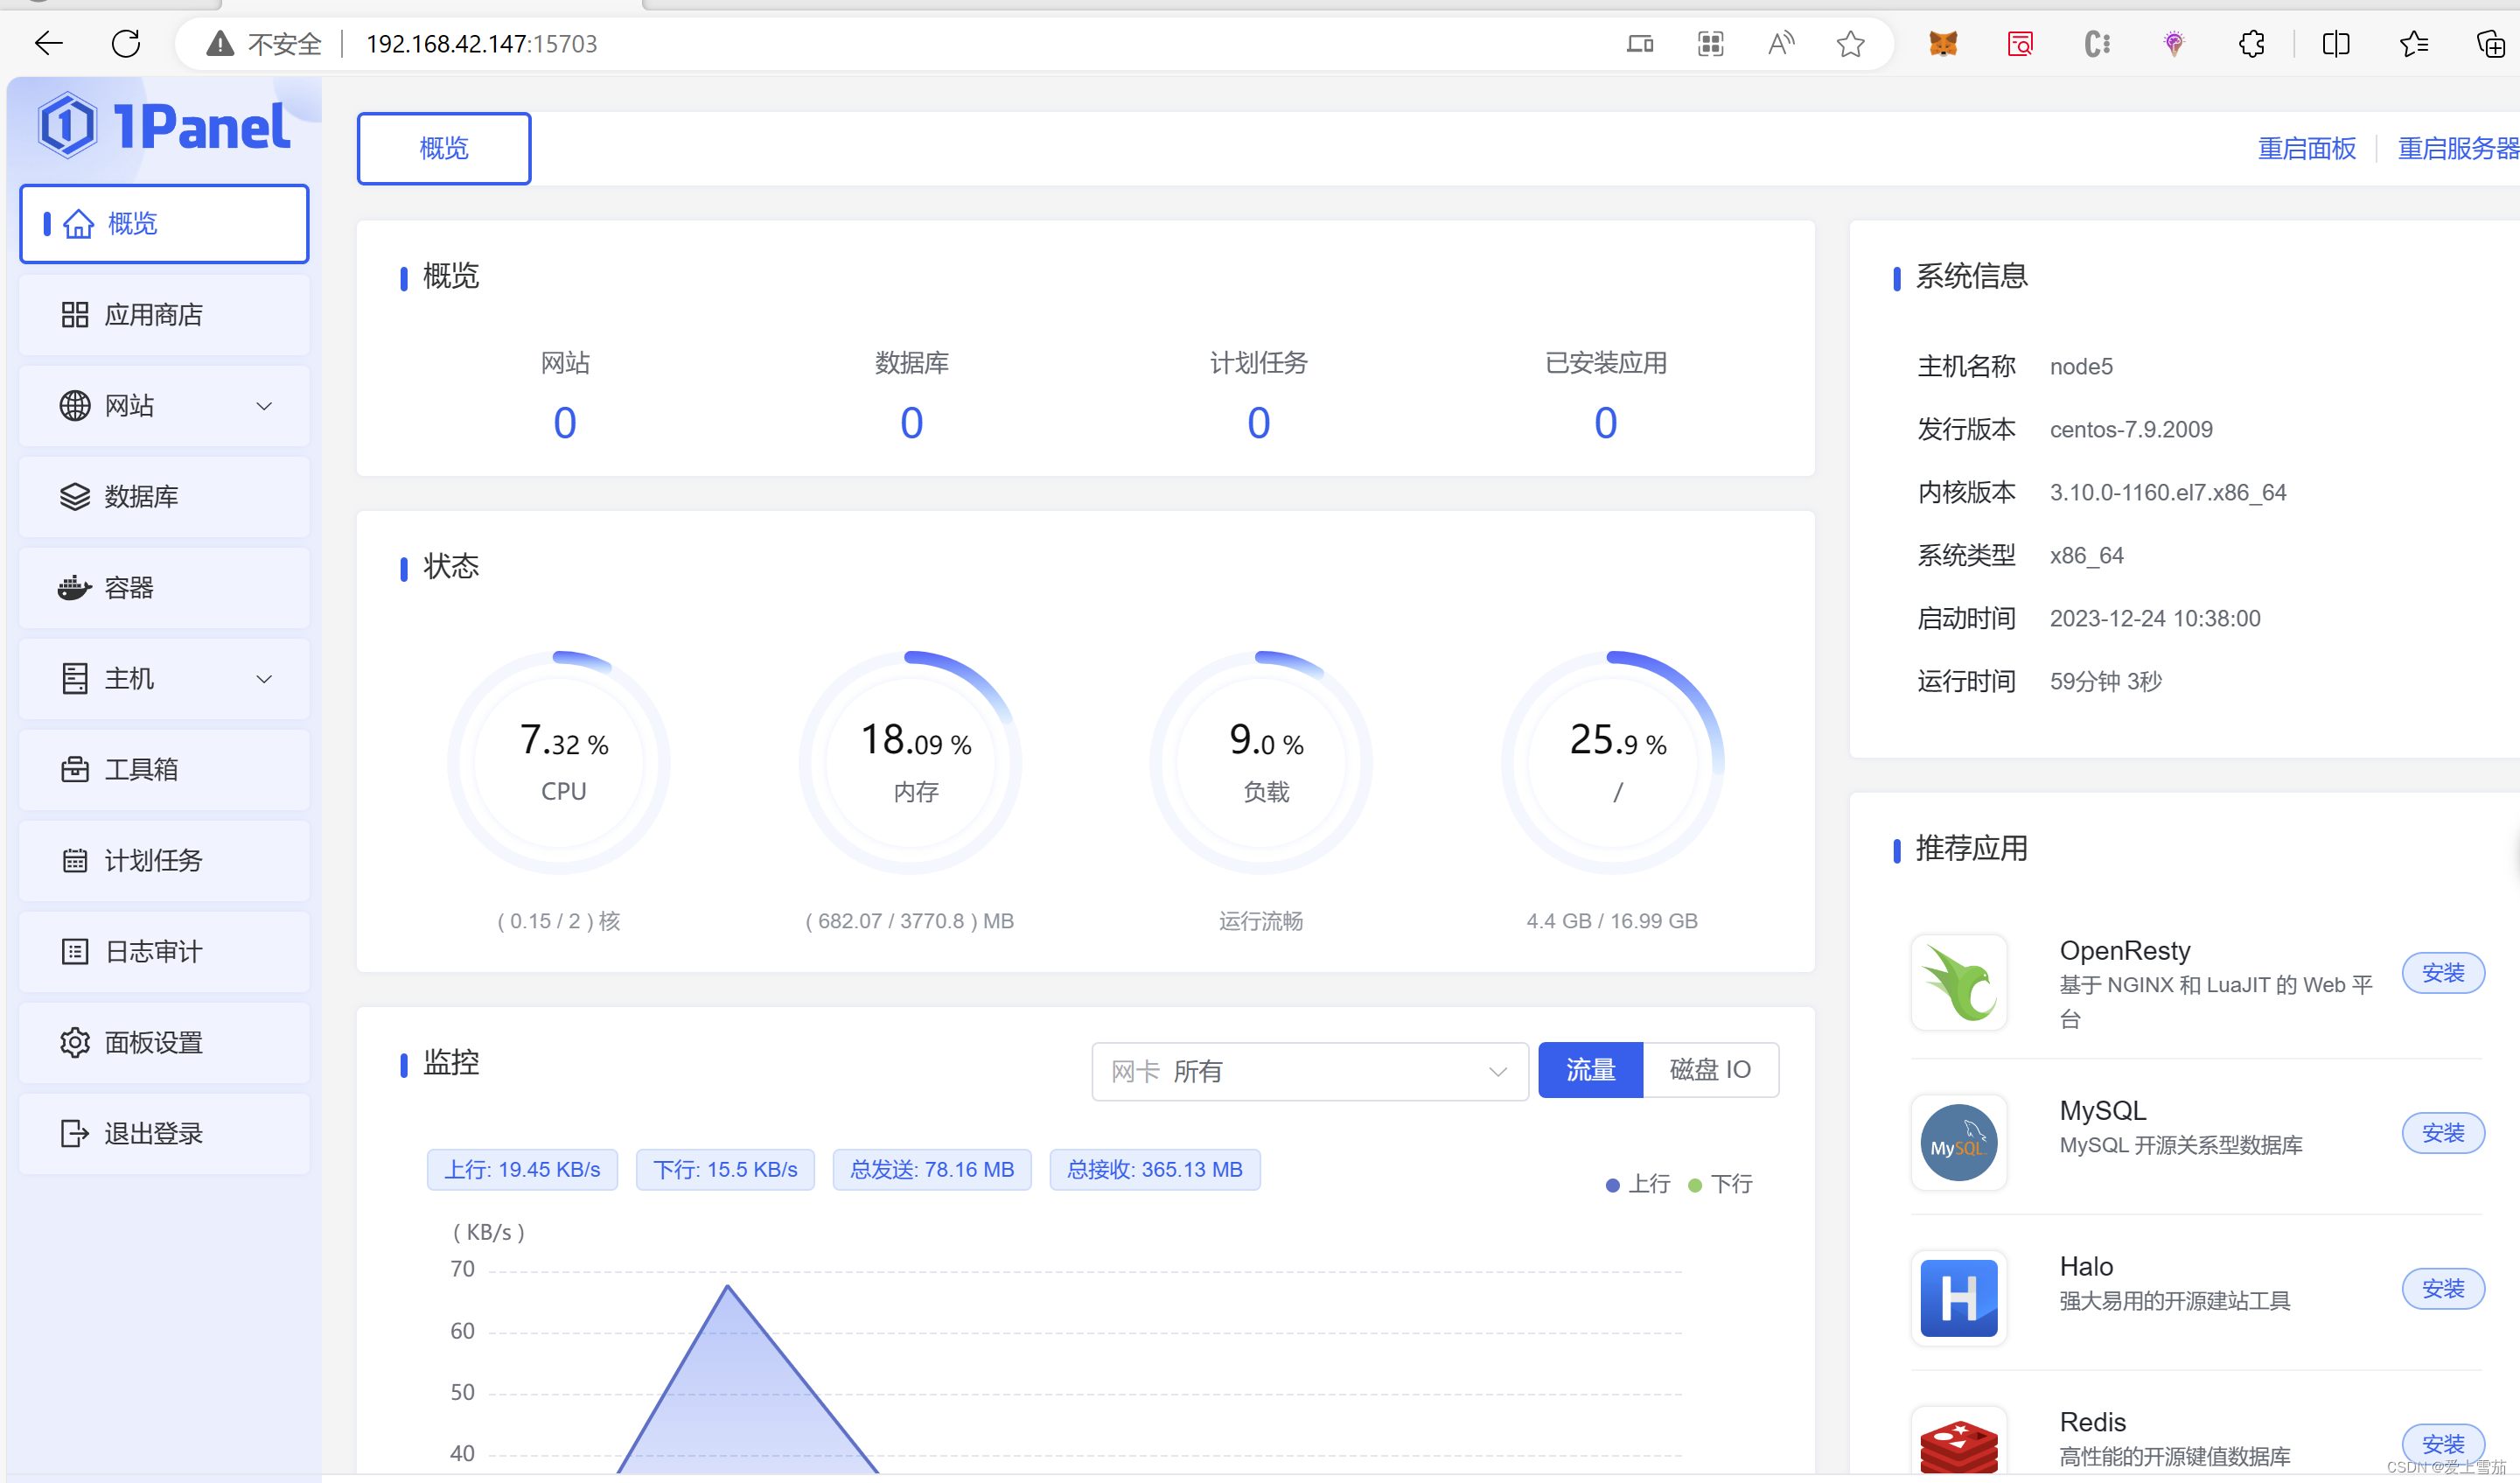Open 面板设置 gear icon
2520x1483 pixels.
click(74, 1042)
